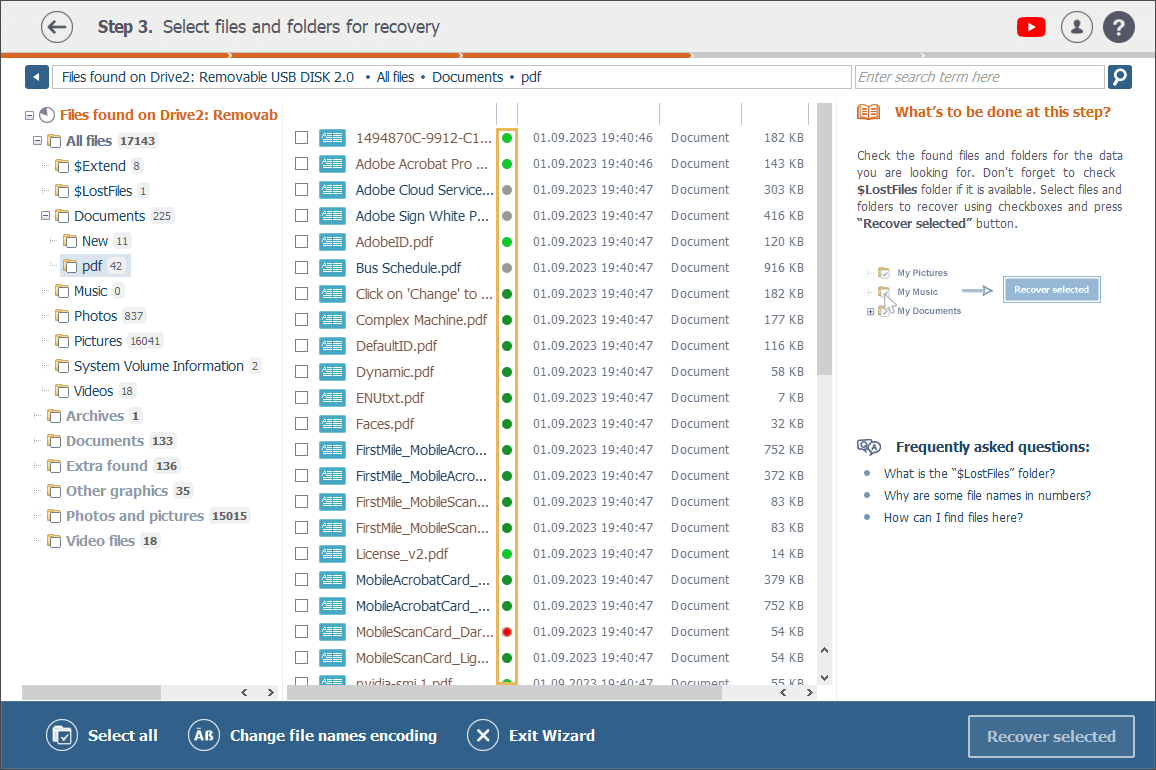Check the box for Bus Schedule.pdf
Screen dimensions: 1156x770
click(x=301, y=268)
